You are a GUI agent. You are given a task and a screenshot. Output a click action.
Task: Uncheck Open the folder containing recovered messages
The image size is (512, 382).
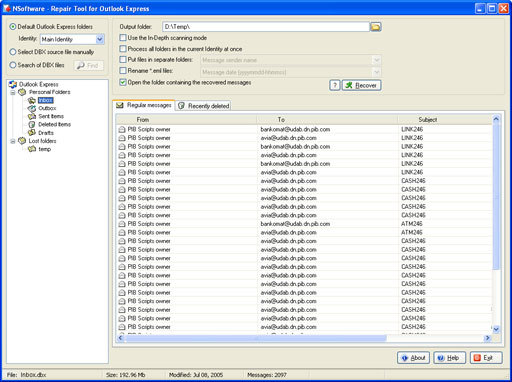tap(123, 82)
